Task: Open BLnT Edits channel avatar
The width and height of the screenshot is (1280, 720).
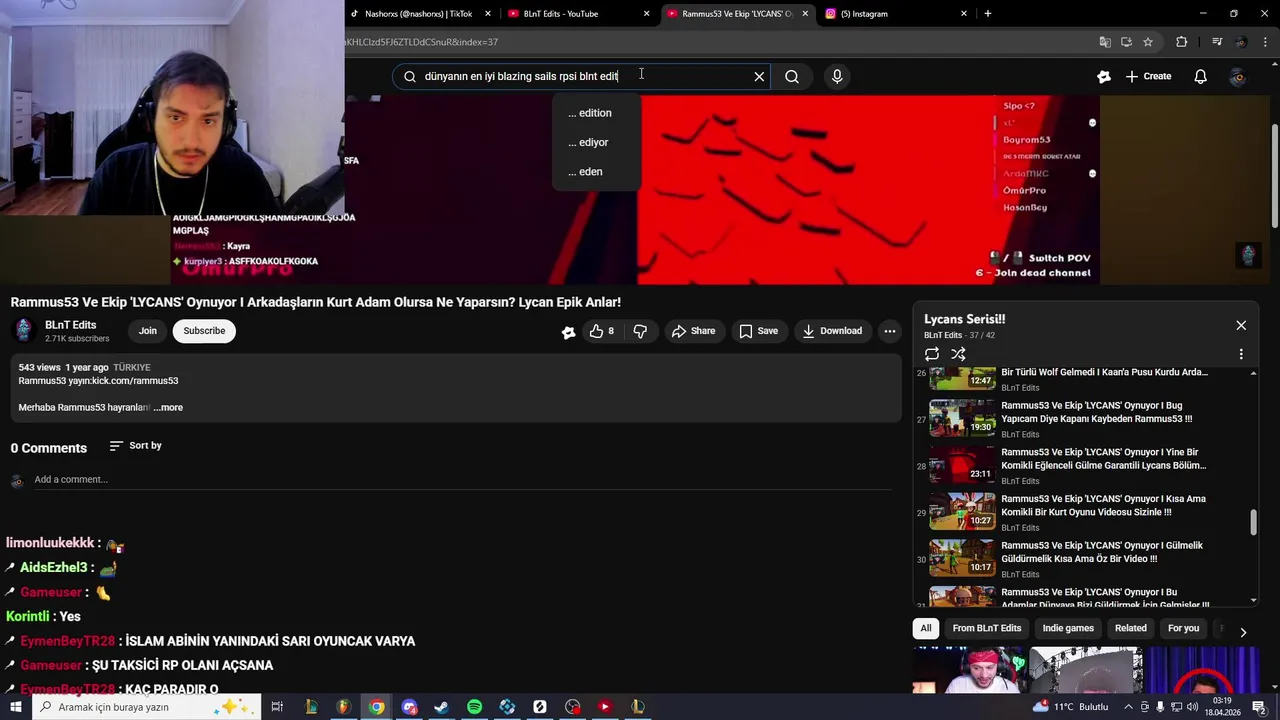Action: coord(23,331)
